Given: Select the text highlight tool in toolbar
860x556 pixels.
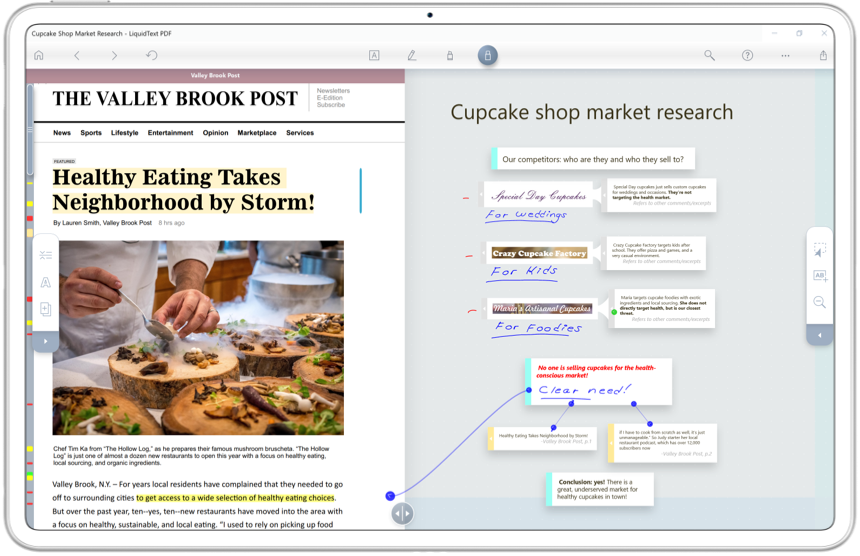Looking at the screenshot, I should click(x=374, y=56).
